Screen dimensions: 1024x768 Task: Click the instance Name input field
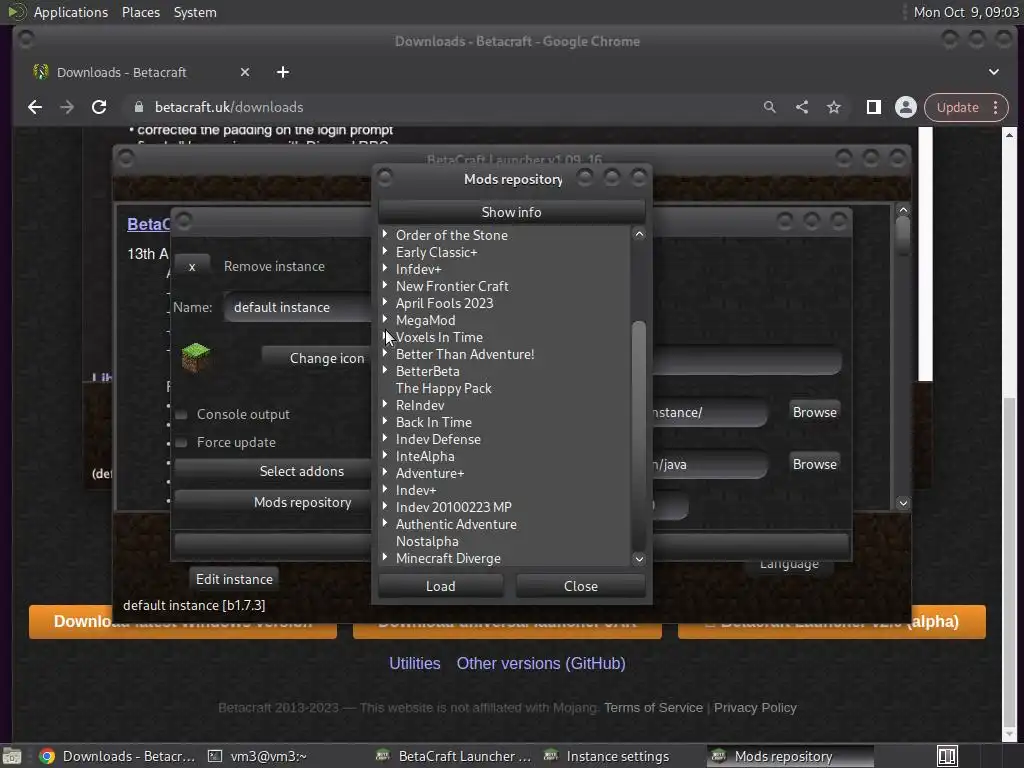point(298,308)
